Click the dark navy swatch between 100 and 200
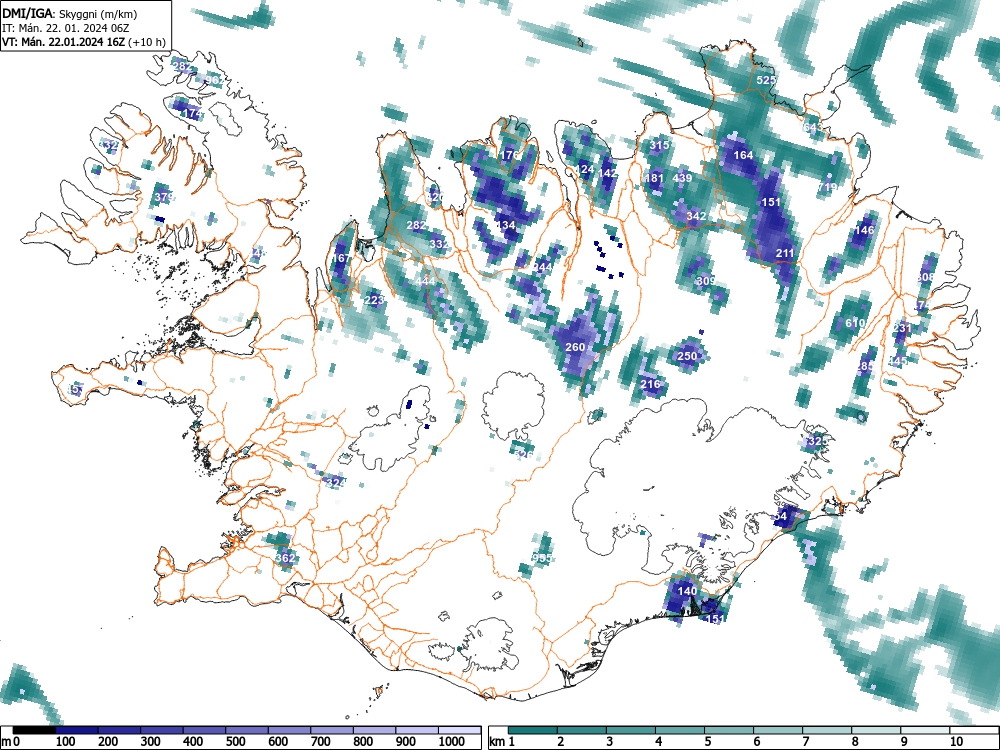The image size is (1000, 750). (x=77, y=731)
